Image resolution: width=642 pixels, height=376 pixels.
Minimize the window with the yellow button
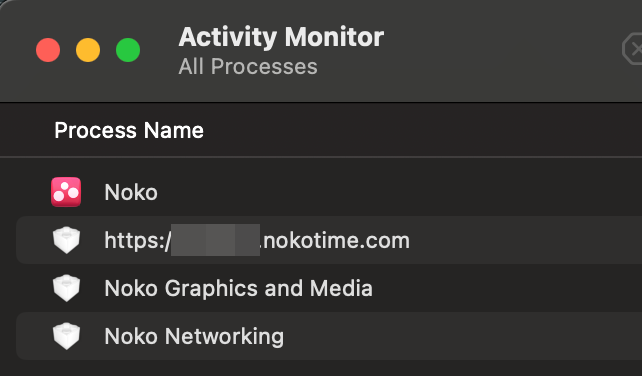(88, 50)
